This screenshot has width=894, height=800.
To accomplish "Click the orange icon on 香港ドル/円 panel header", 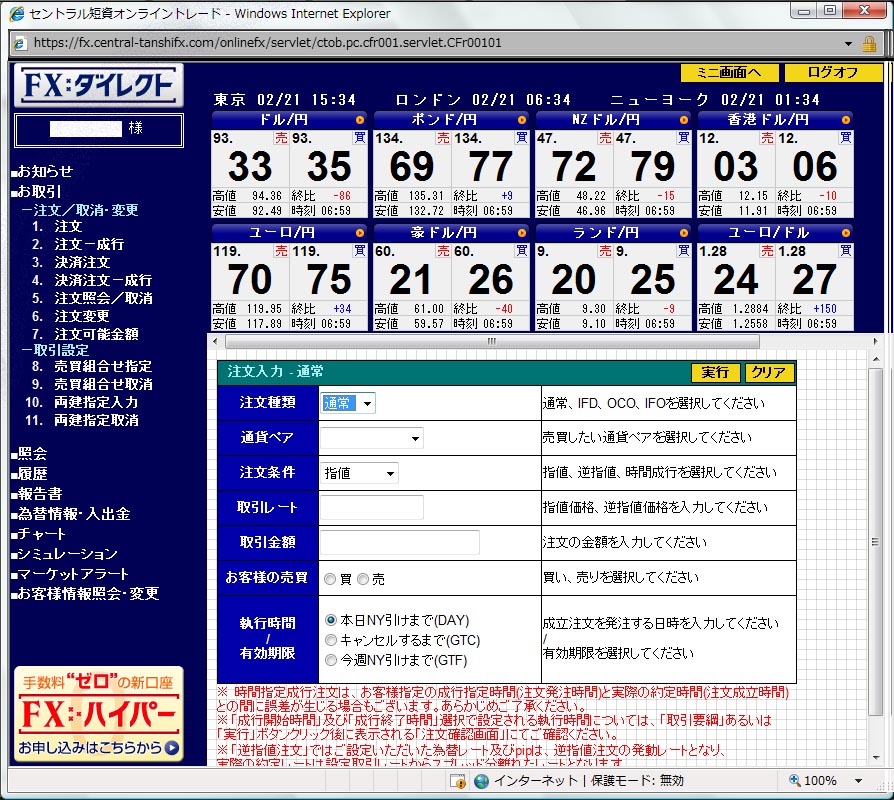I will (x=845, y=120).
